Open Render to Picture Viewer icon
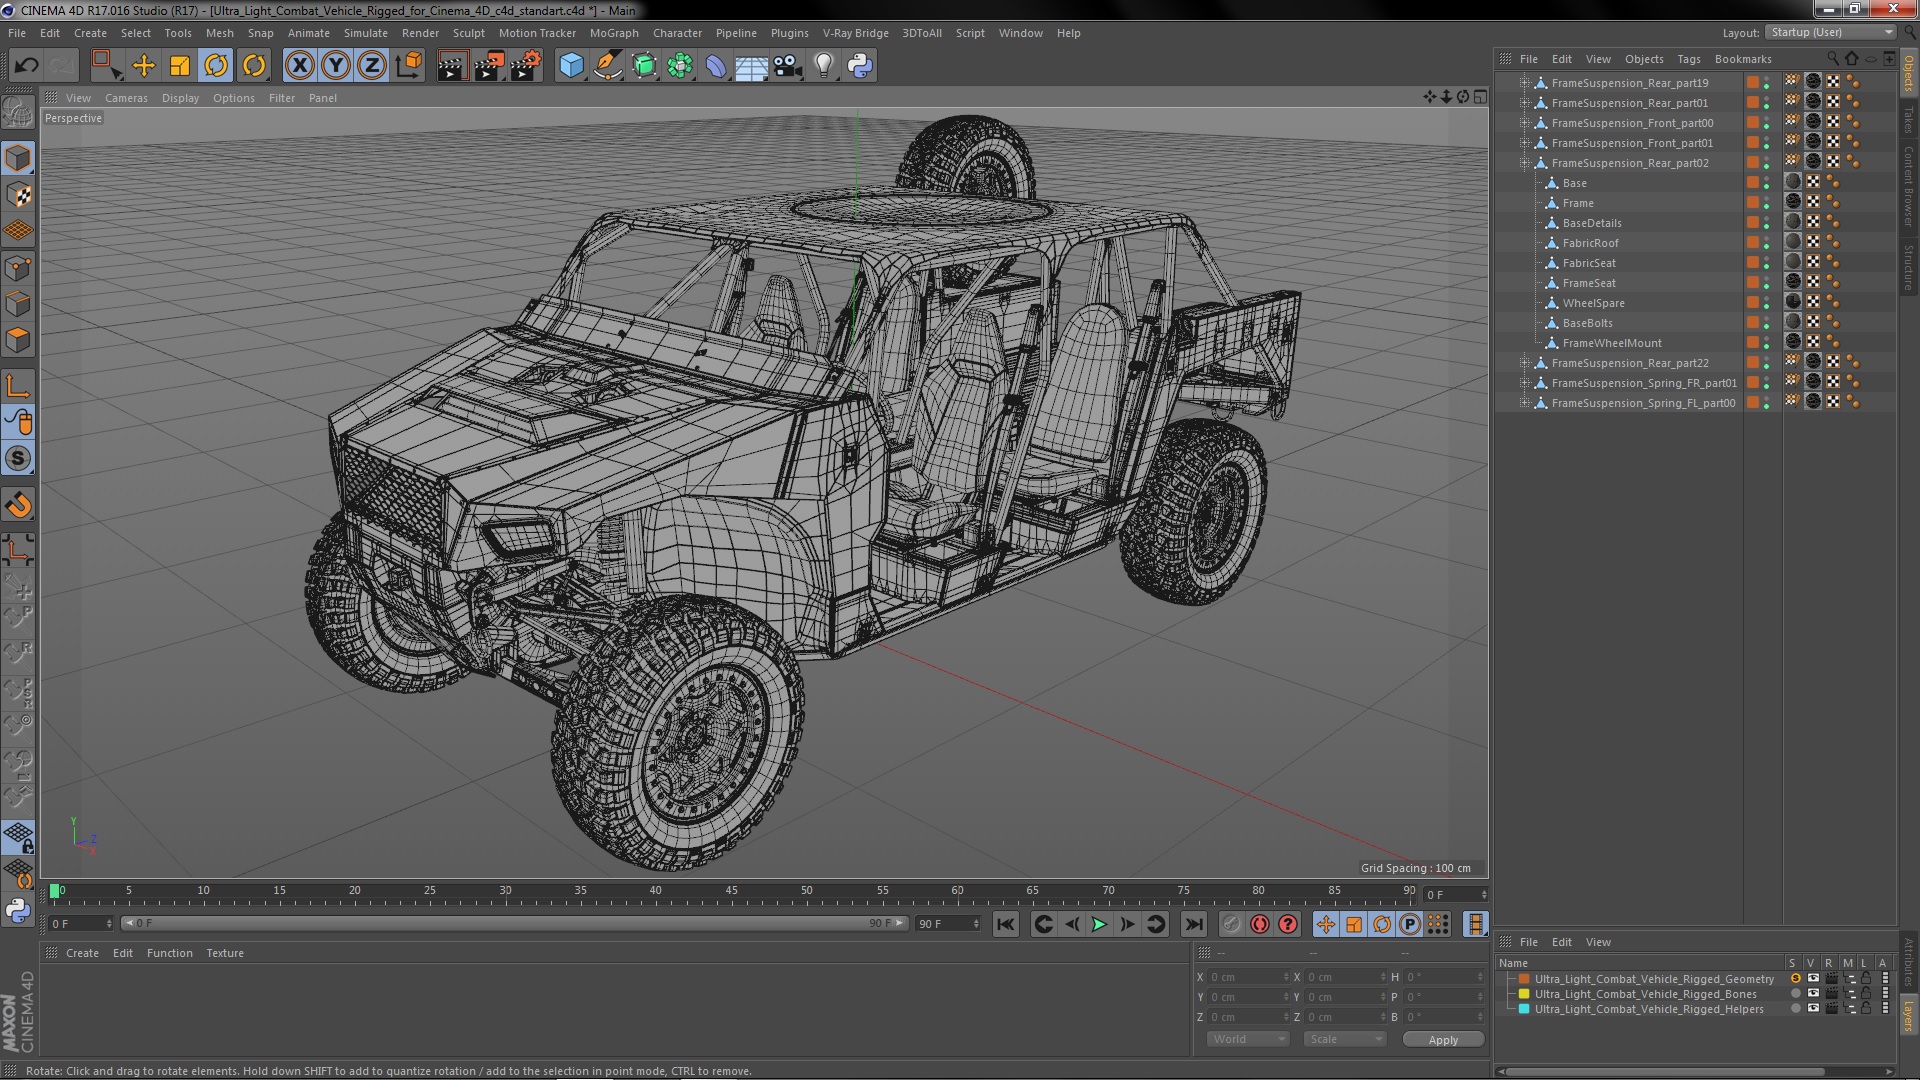Viewport: 1920px width, 1080px height. coord(489,66)
